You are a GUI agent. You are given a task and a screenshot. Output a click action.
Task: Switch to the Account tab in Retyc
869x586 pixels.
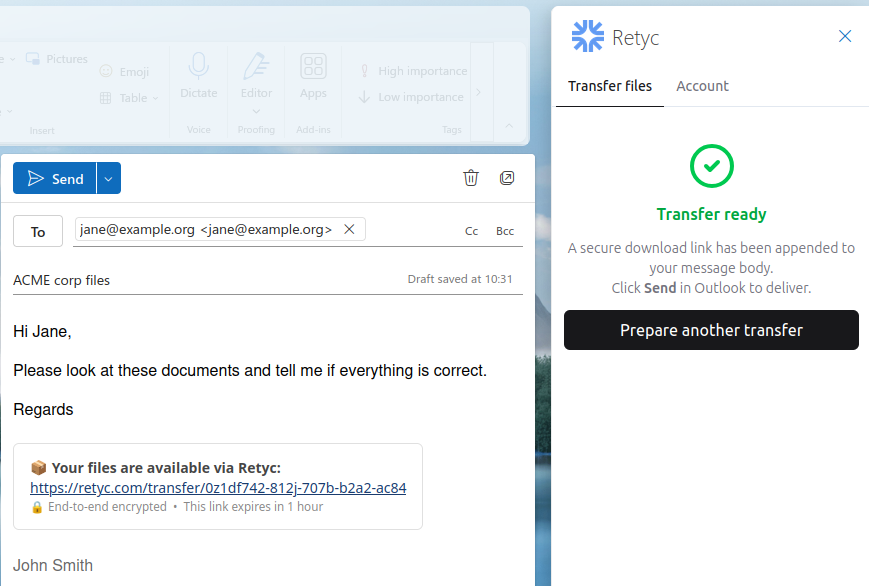pos(702,86)
